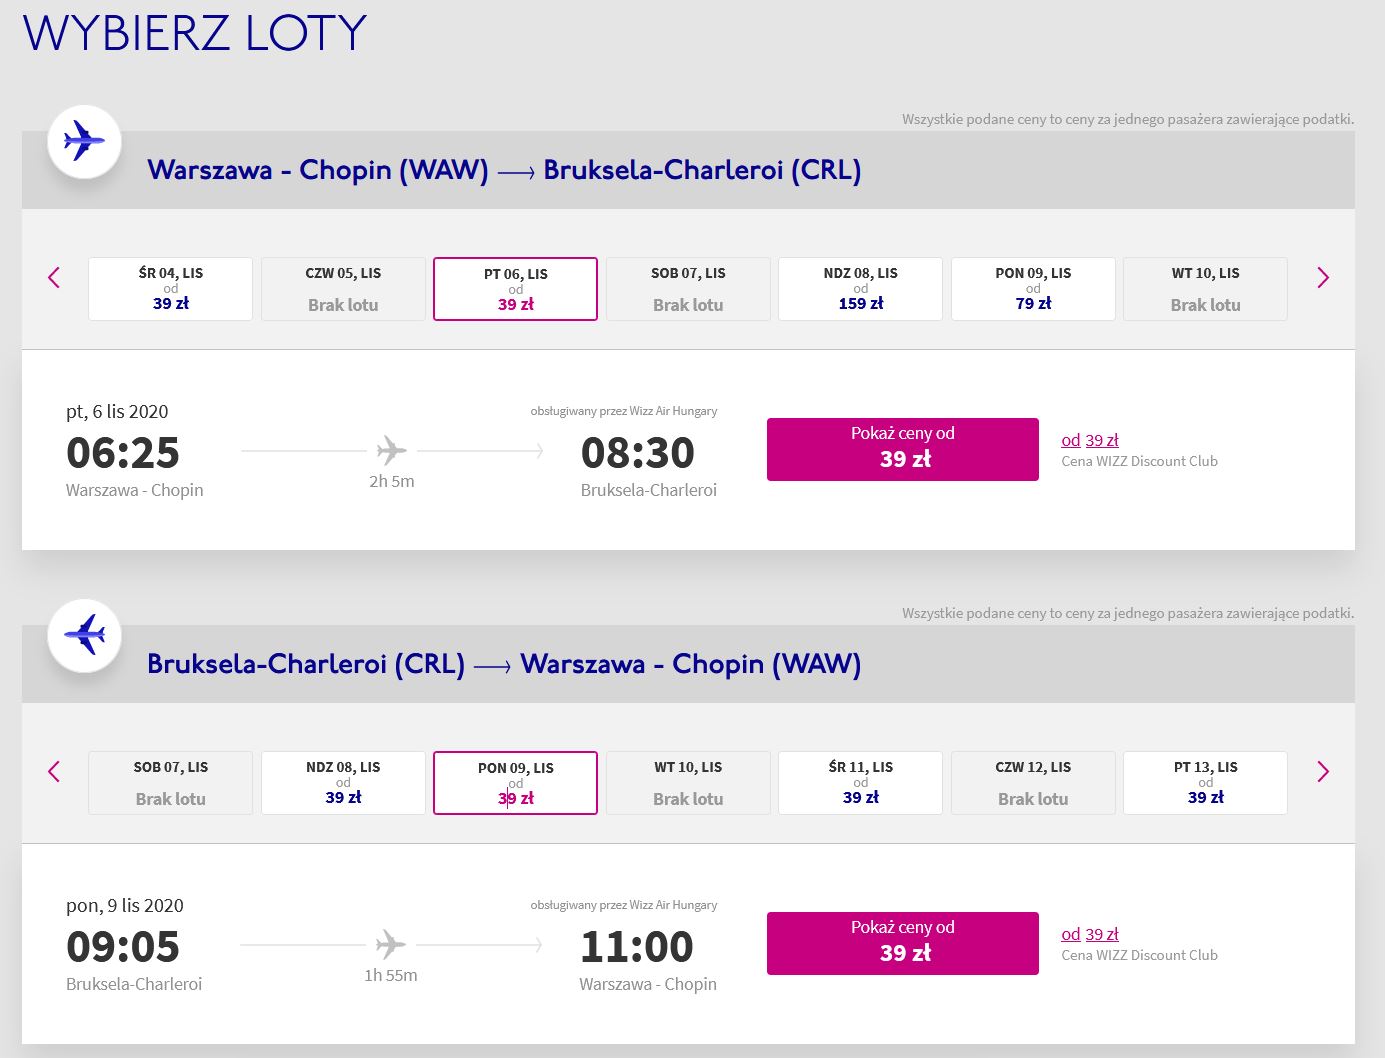
Task: Select outbound date PON 09, LIS for 79 zł
Action: tap(1033, 289)
